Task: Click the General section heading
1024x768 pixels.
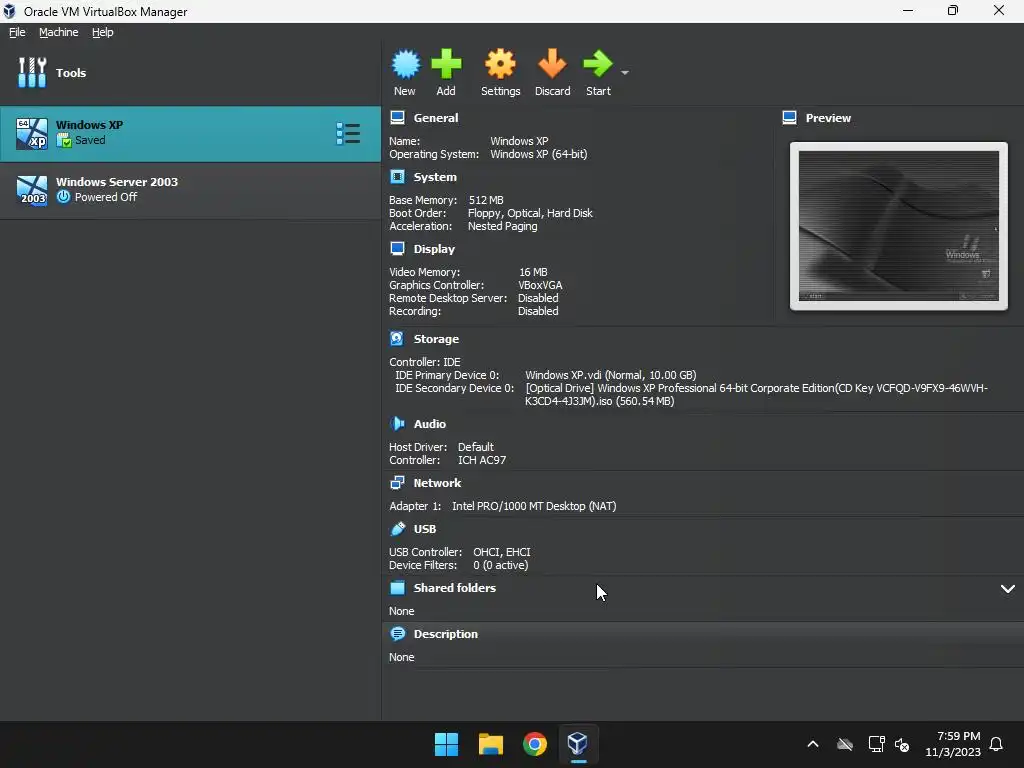Action: click(436, 118)
